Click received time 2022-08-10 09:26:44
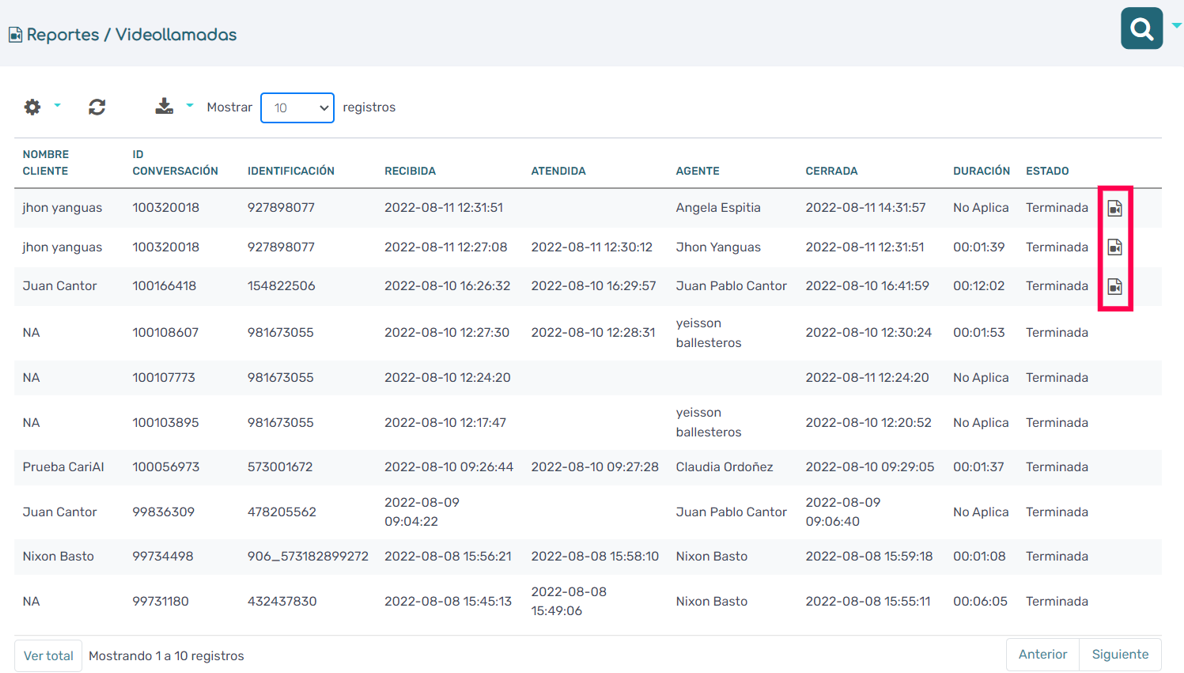1184x673 pixels. pos(449,467)
